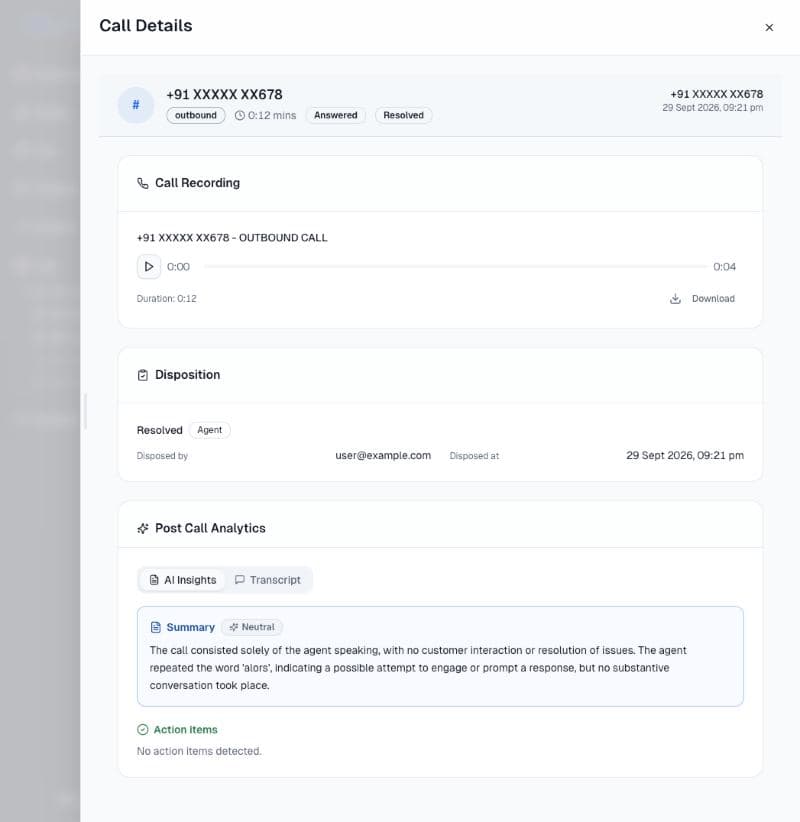Click the summary paragraph text
This screenshot has height=822, width=800.
(418, 668)
